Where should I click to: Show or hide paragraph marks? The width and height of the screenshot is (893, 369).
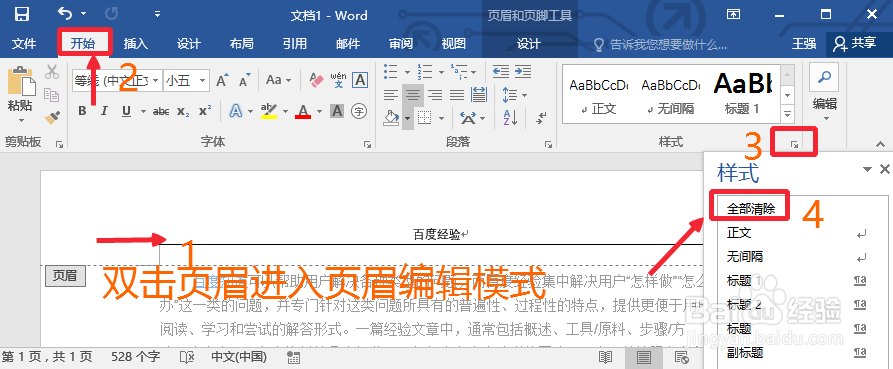coord(541,118)
